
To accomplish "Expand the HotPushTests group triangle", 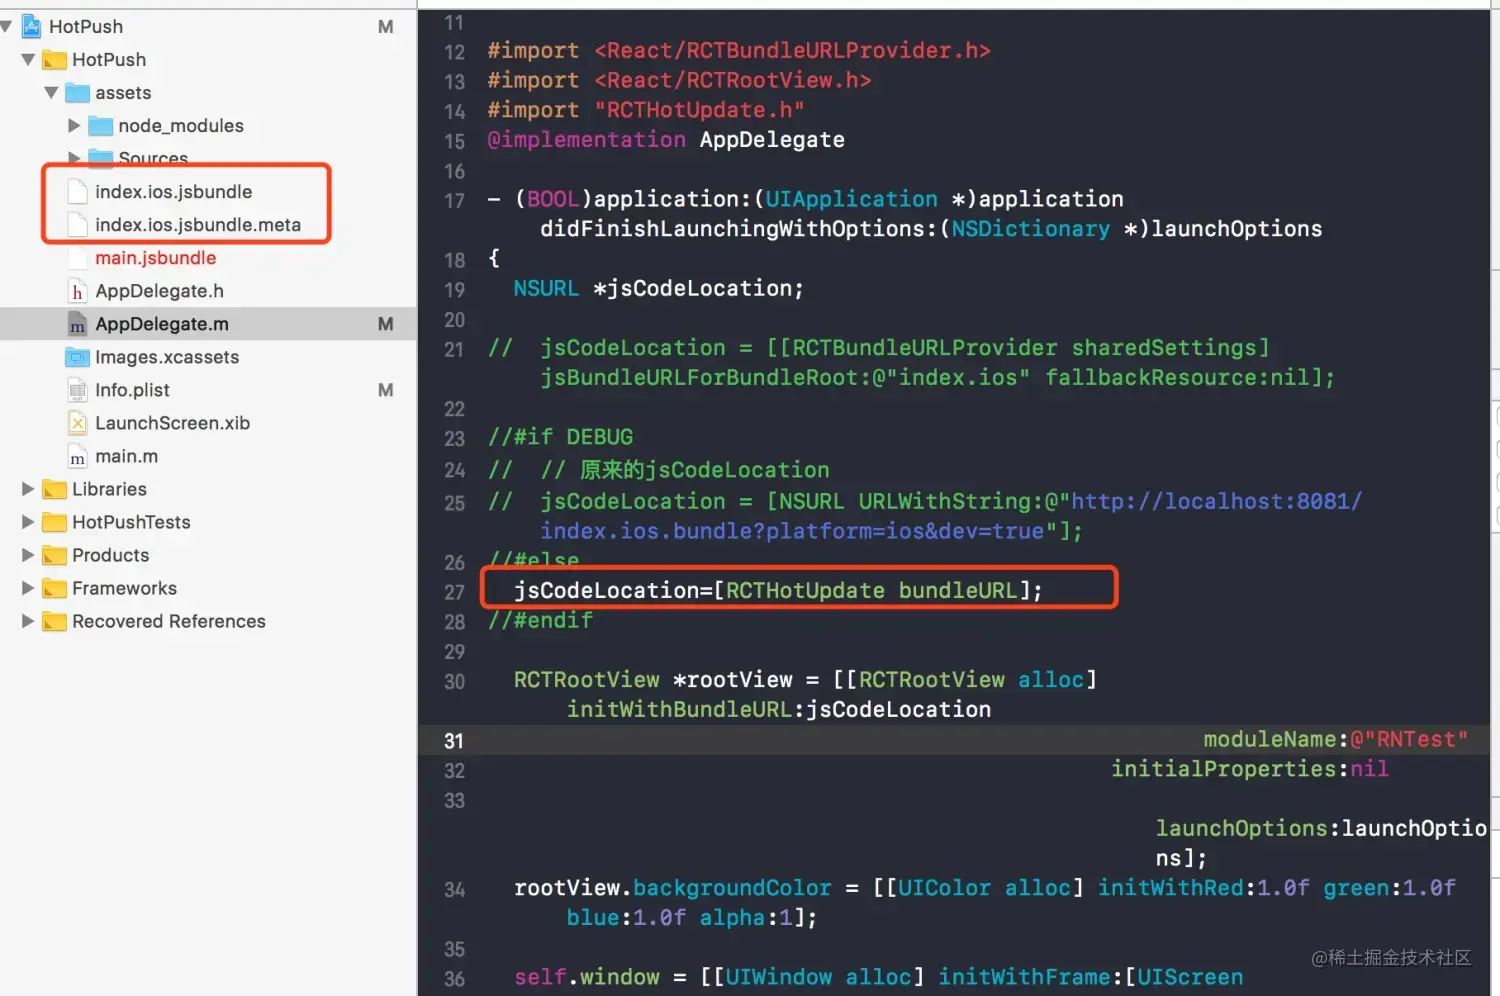I will coord(28,522).
